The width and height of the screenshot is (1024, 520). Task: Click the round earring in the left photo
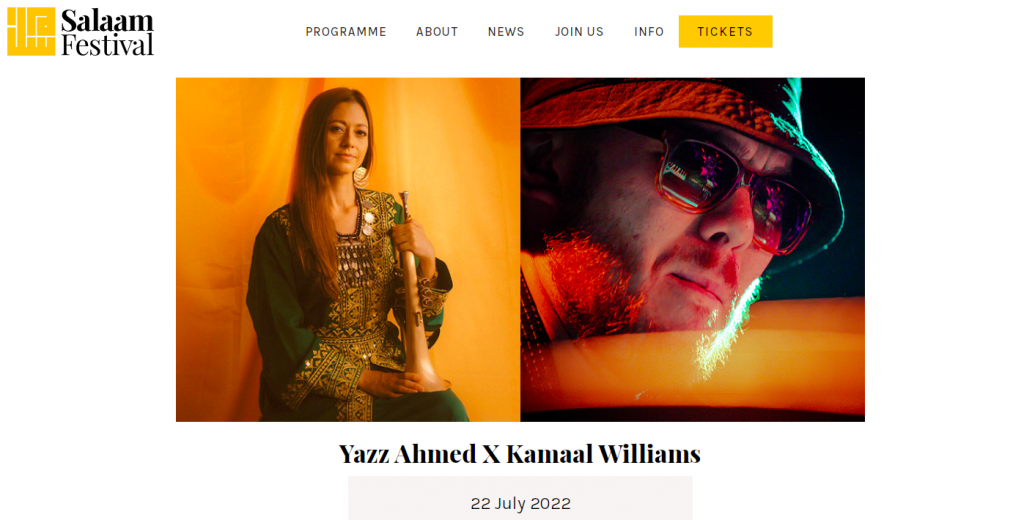[360, 176]
